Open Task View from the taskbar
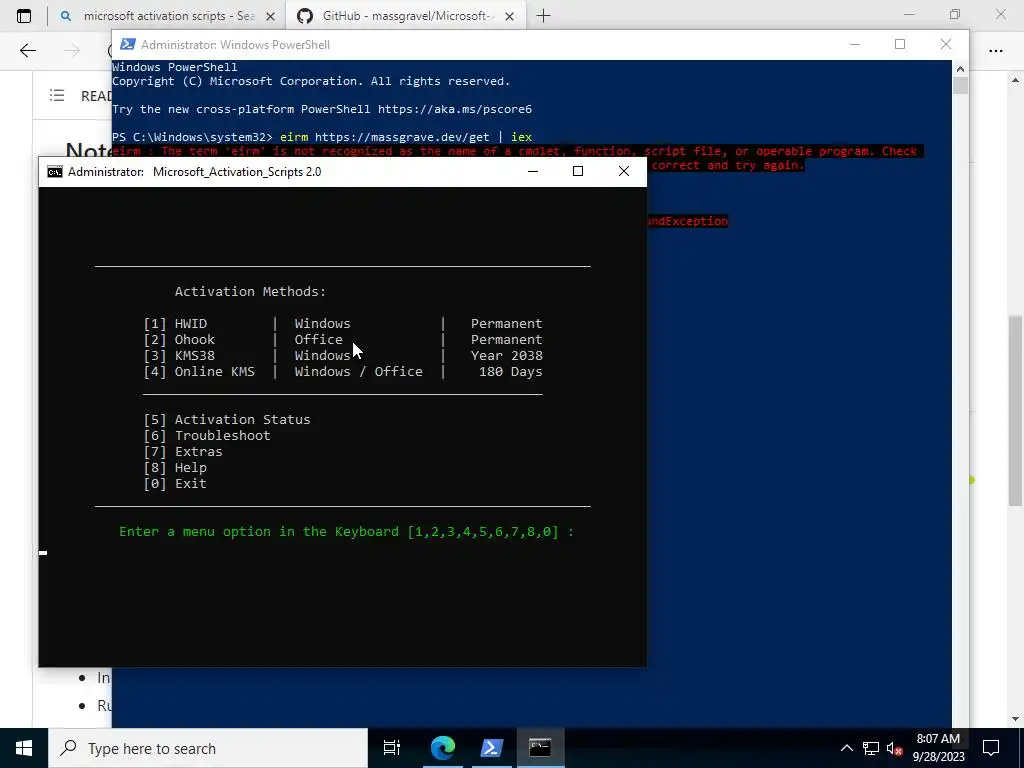The image size is (1024, 768). (392, 748)
